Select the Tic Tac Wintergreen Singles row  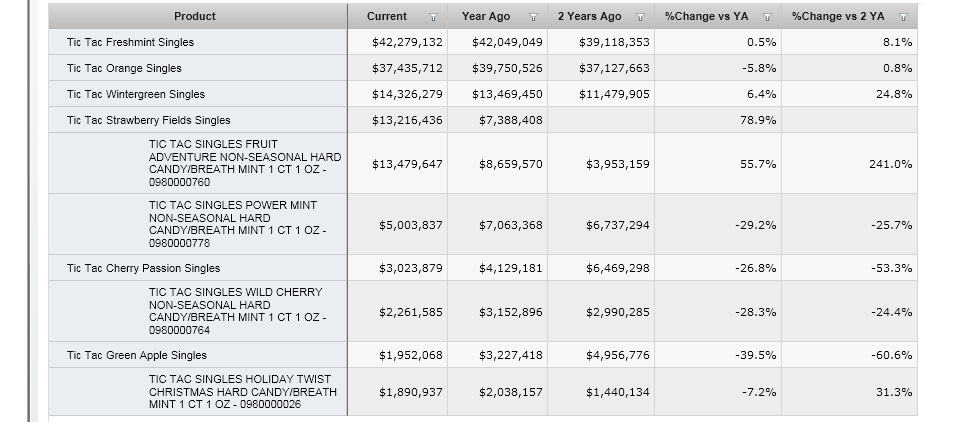136,94
